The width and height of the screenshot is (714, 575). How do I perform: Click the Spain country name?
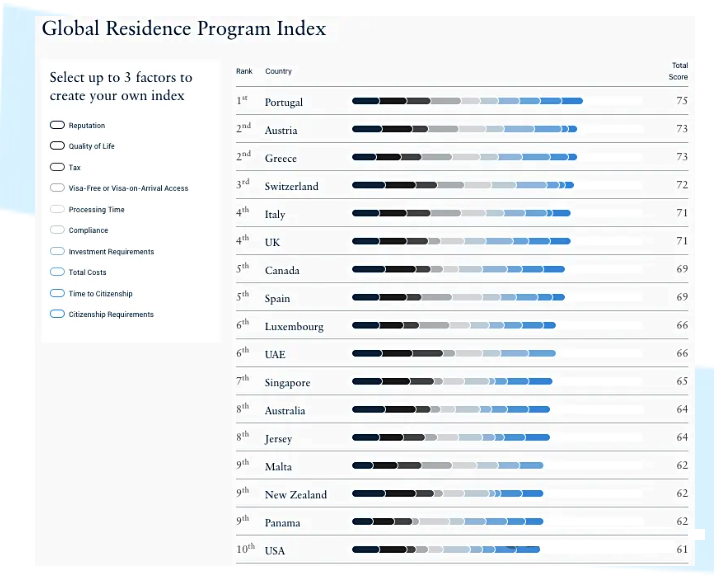(x=277, y=299)
